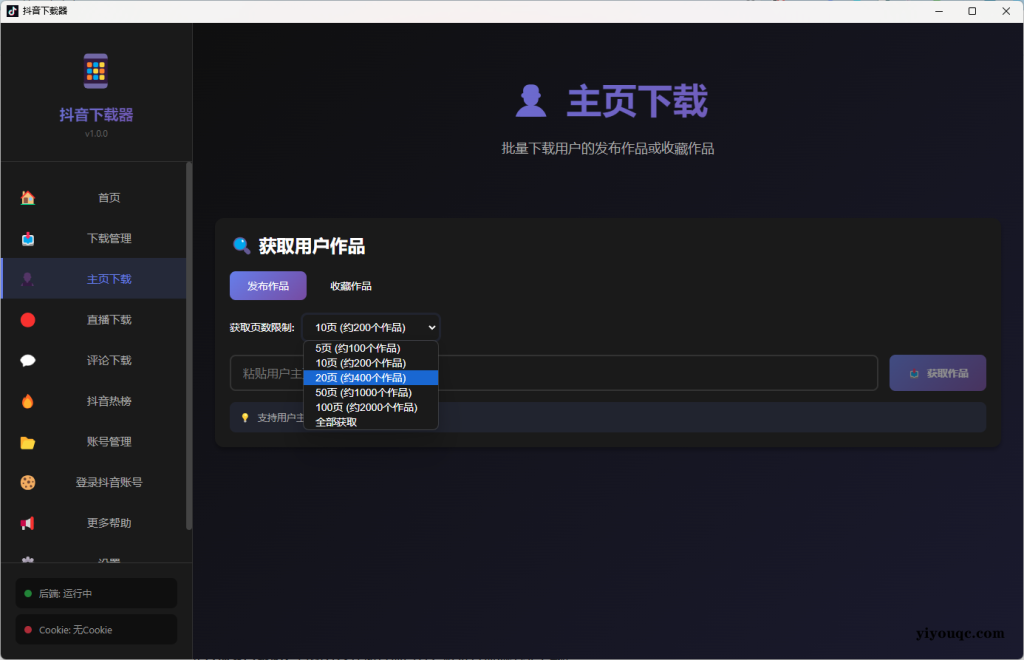Screen dimensions: 1024x660
Task: Click the 后端 运行中 status indicator
Action: (95, 593)
